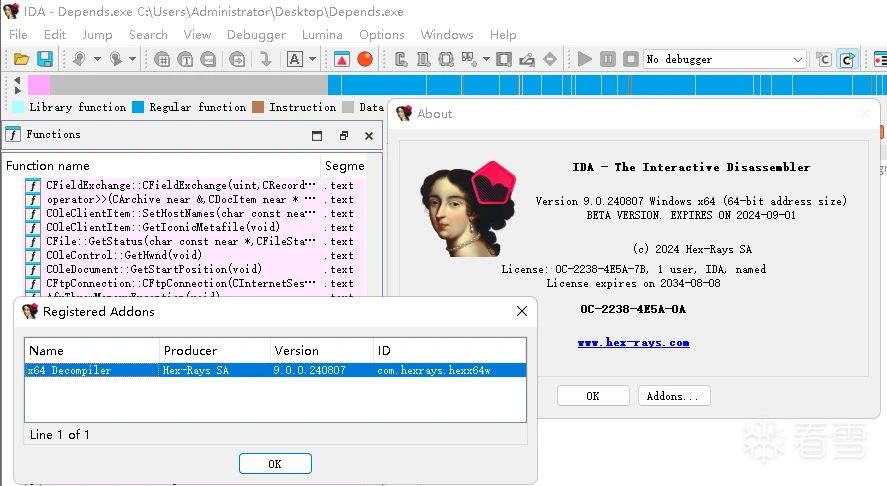Click the C code conversion icon
The image size is (887, 486).
(x=401, y=59)
